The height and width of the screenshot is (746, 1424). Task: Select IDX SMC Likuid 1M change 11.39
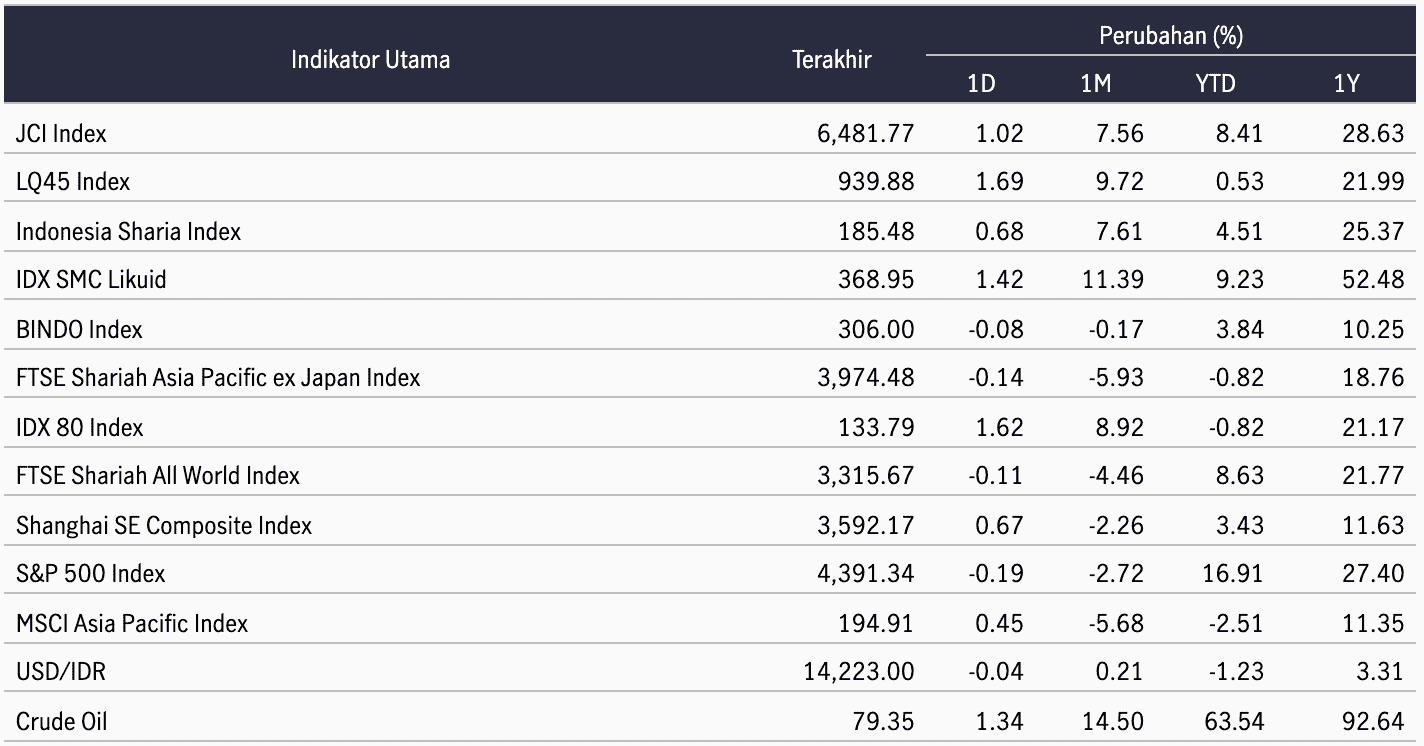pos(1113,280)
